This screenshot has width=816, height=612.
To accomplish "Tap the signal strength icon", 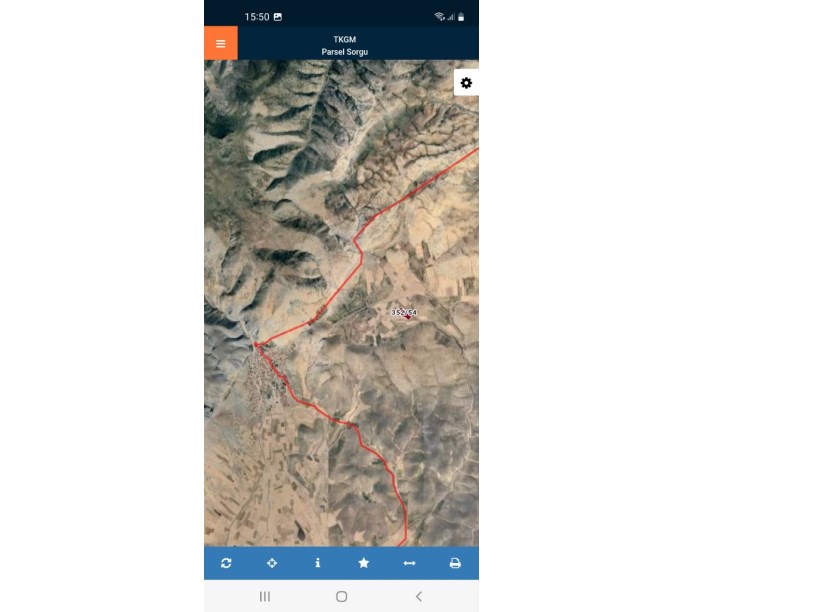I will [451, 17].
